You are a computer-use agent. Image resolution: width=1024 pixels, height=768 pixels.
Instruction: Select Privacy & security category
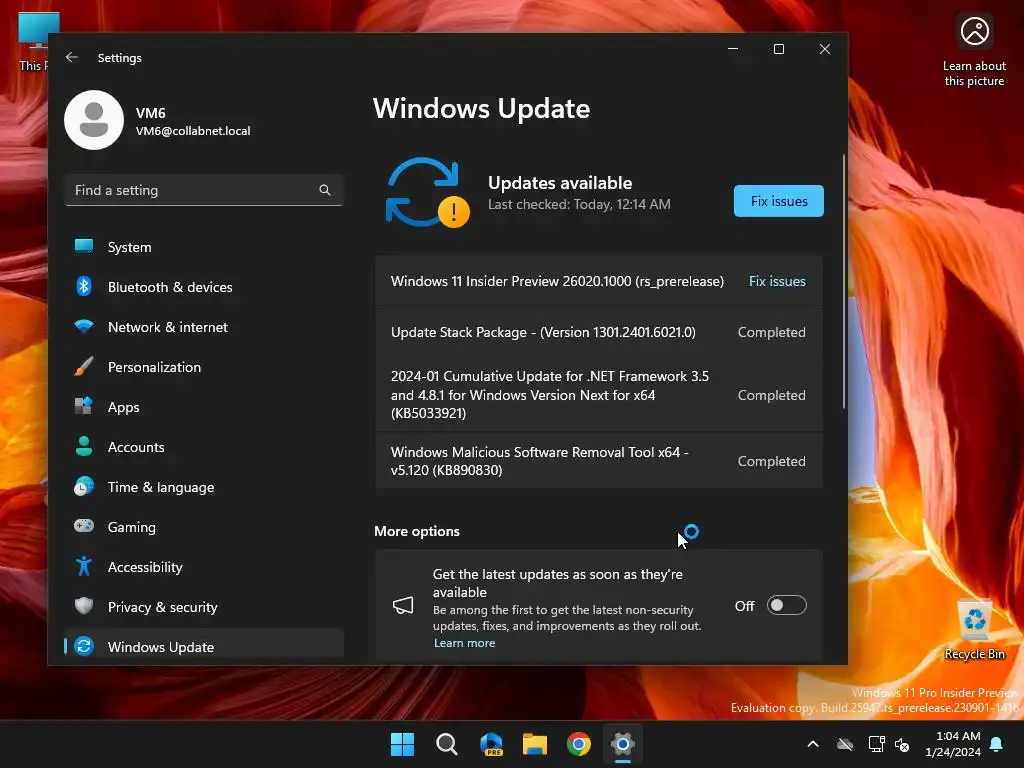click(x=204, y=607)
